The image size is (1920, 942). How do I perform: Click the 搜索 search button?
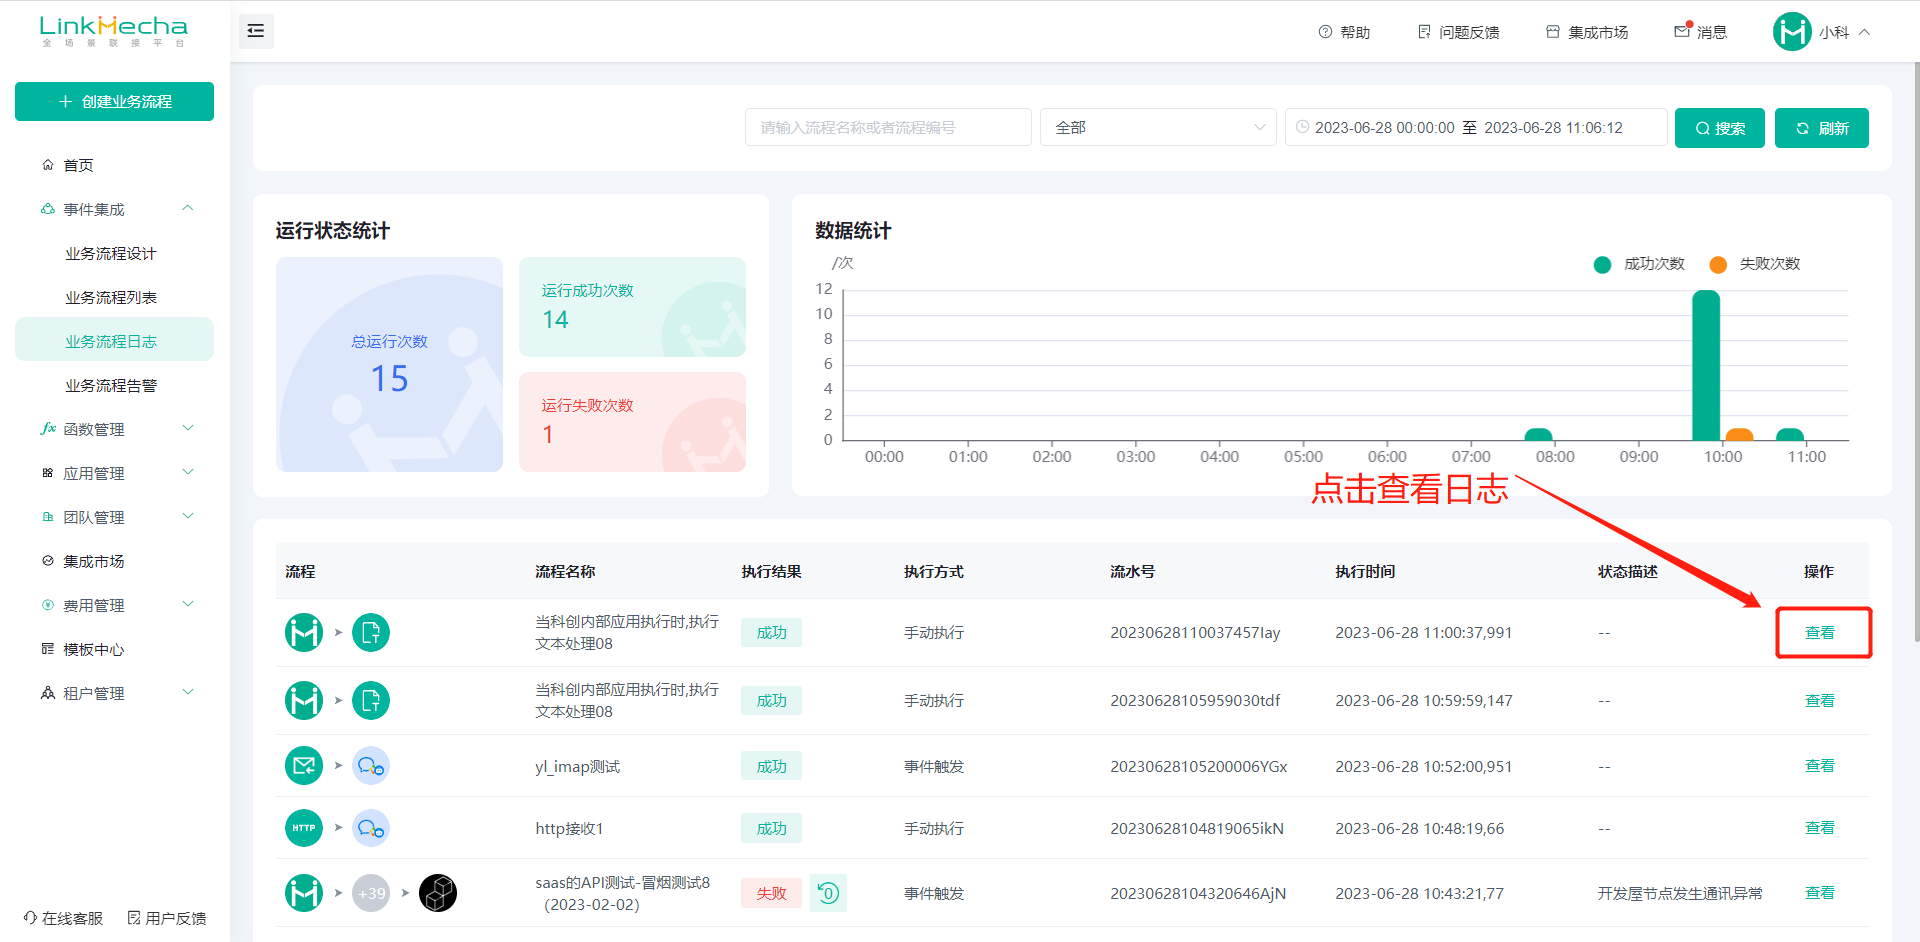1719,128
